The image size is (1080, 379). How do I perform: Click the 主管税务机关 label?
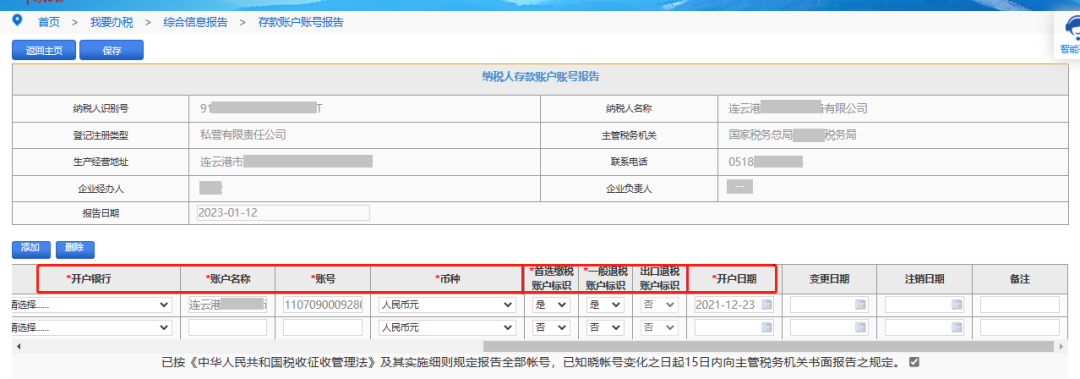[x=629, y=135]
